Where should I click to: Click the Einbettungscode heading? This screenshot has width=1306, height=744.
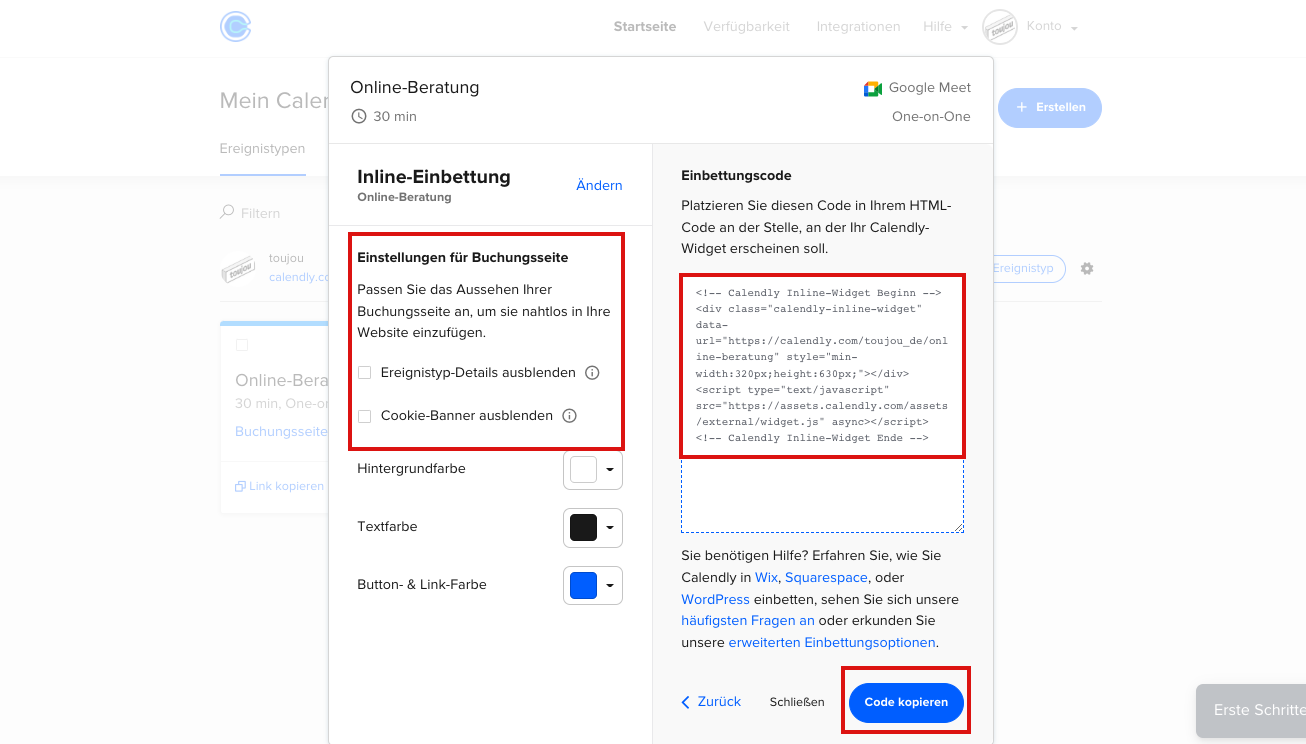(x=736, y=175)
